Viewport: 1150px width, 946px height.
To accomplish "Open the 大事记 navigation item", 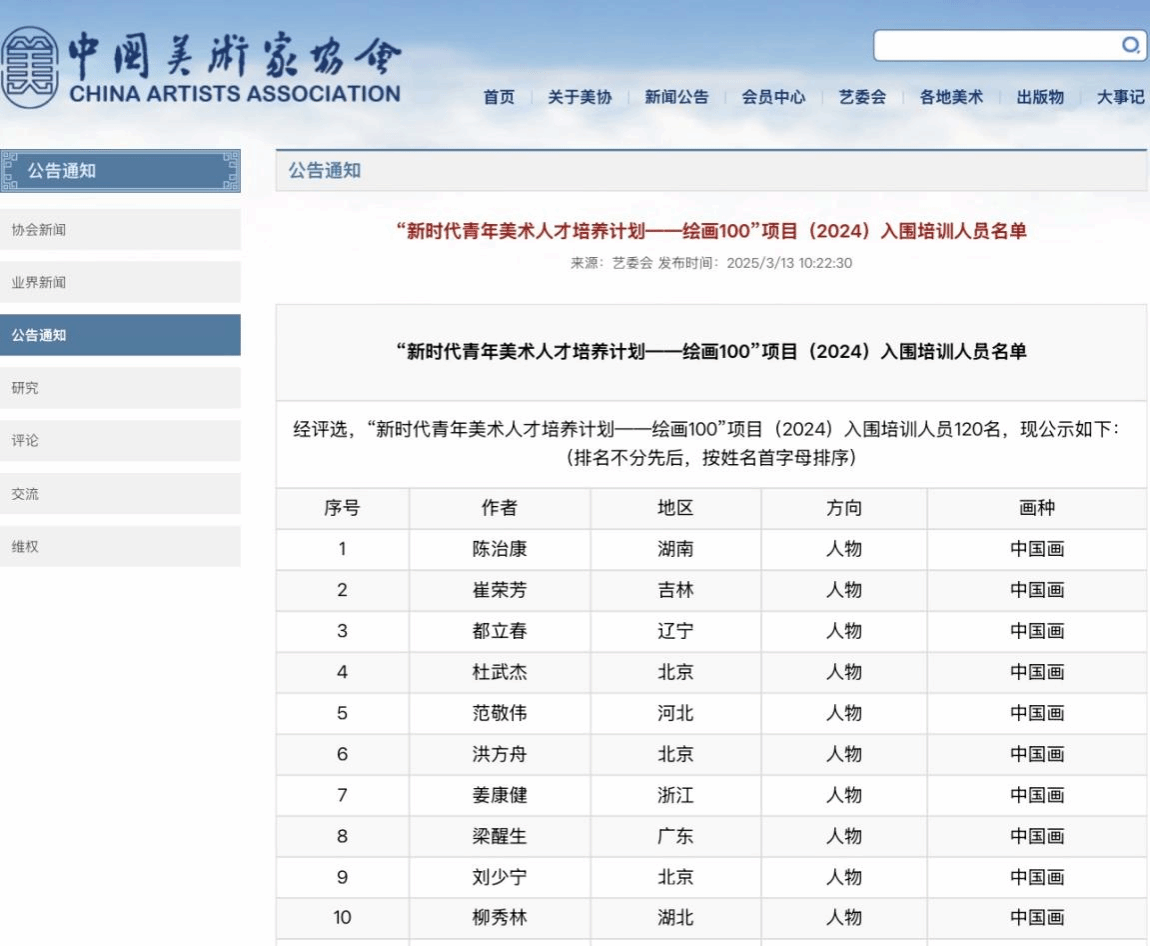I will point(1120,97).
